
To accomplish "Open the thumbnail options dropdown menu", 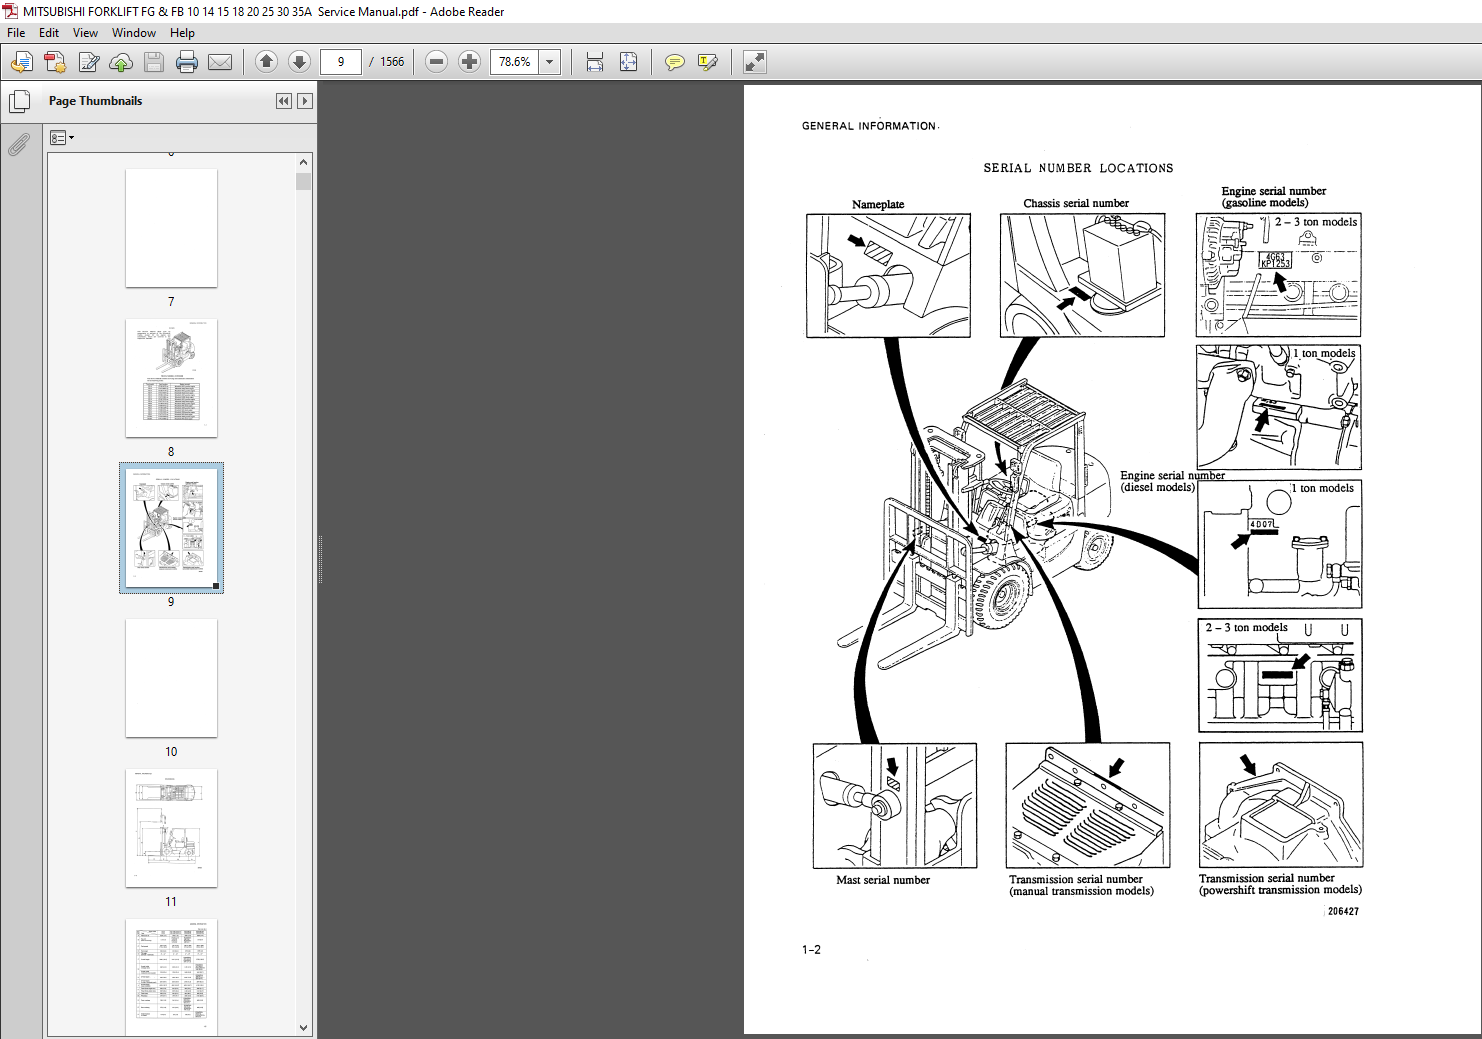I will pyautogui.click(x=62, y=138).
